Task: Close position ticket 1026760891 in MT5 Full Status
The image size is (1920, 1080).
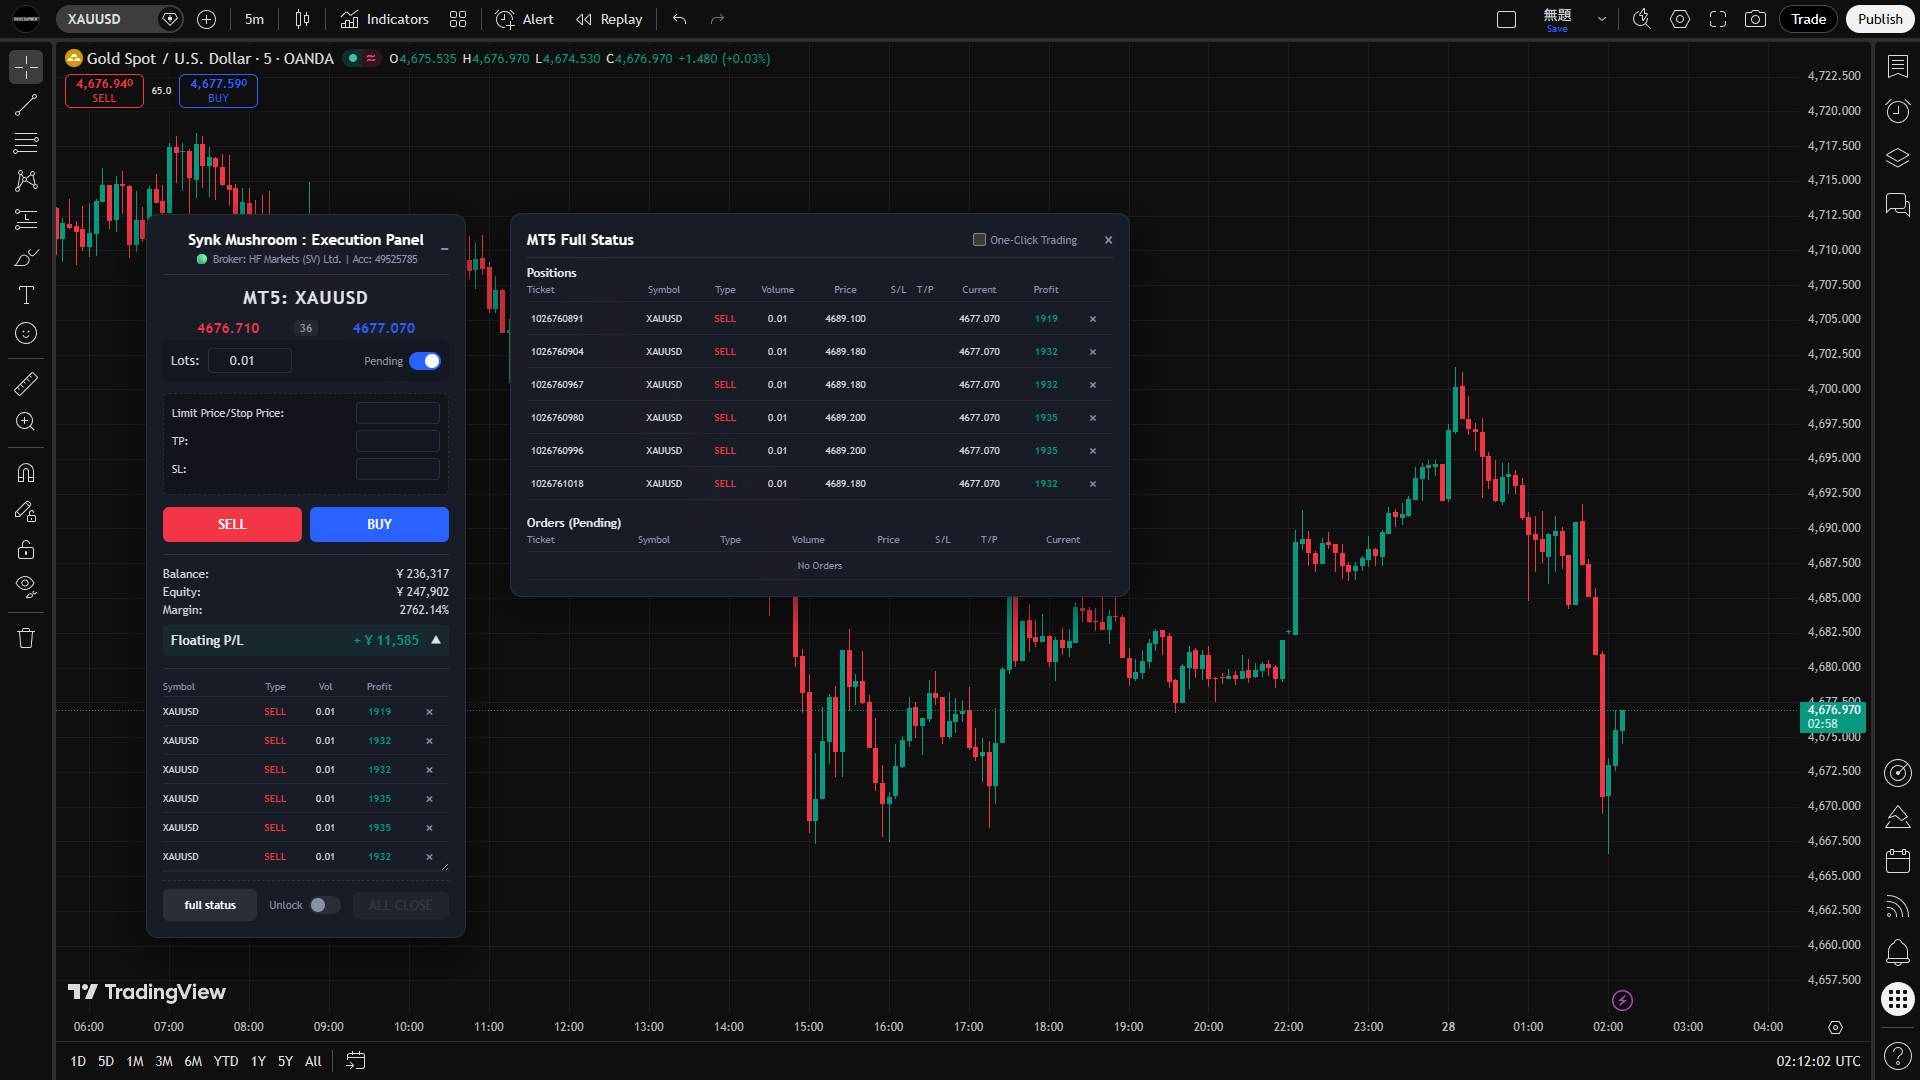Action: tap(1093, 319)
